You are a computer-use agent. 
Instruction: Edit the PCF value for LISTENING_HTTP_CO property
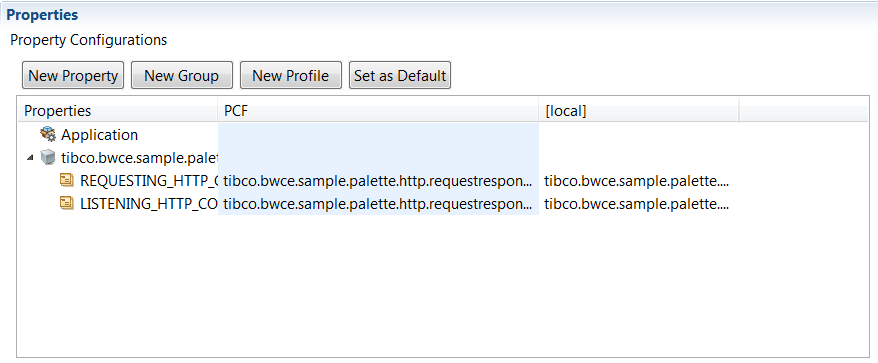click(x=379, y=204)
